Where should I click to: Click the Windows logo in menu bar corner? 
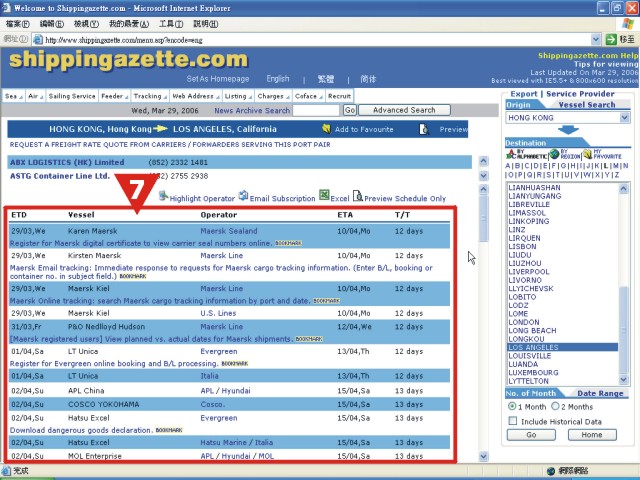(x=628, y=24)
